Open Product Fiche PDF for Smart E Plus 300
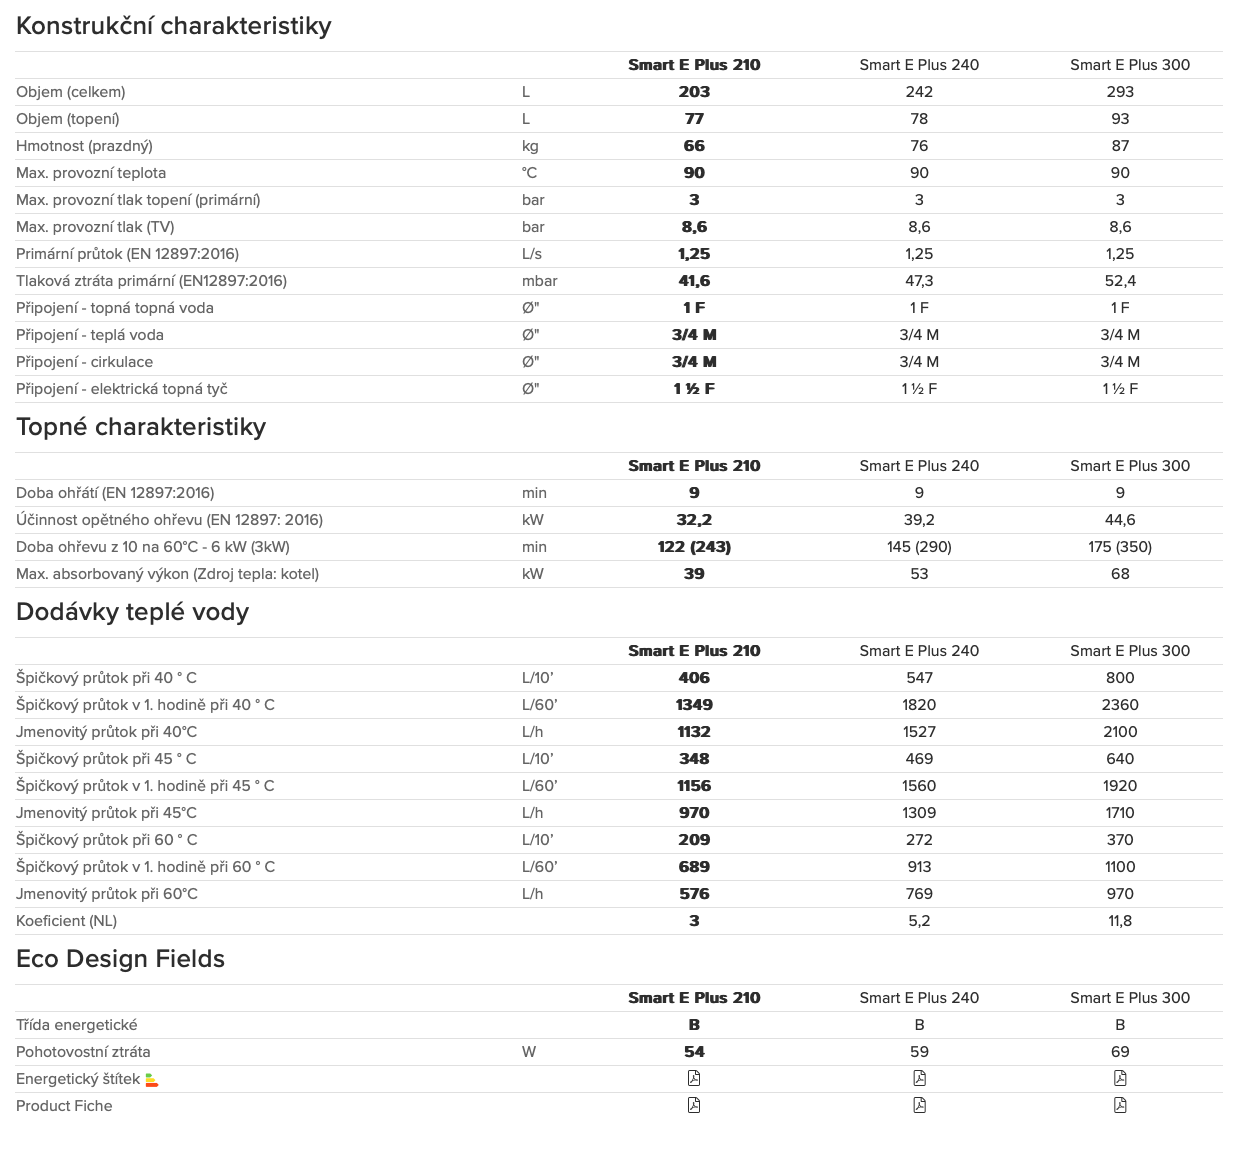Viewport: 1237px width, 1154px height. point(1120,1105)
